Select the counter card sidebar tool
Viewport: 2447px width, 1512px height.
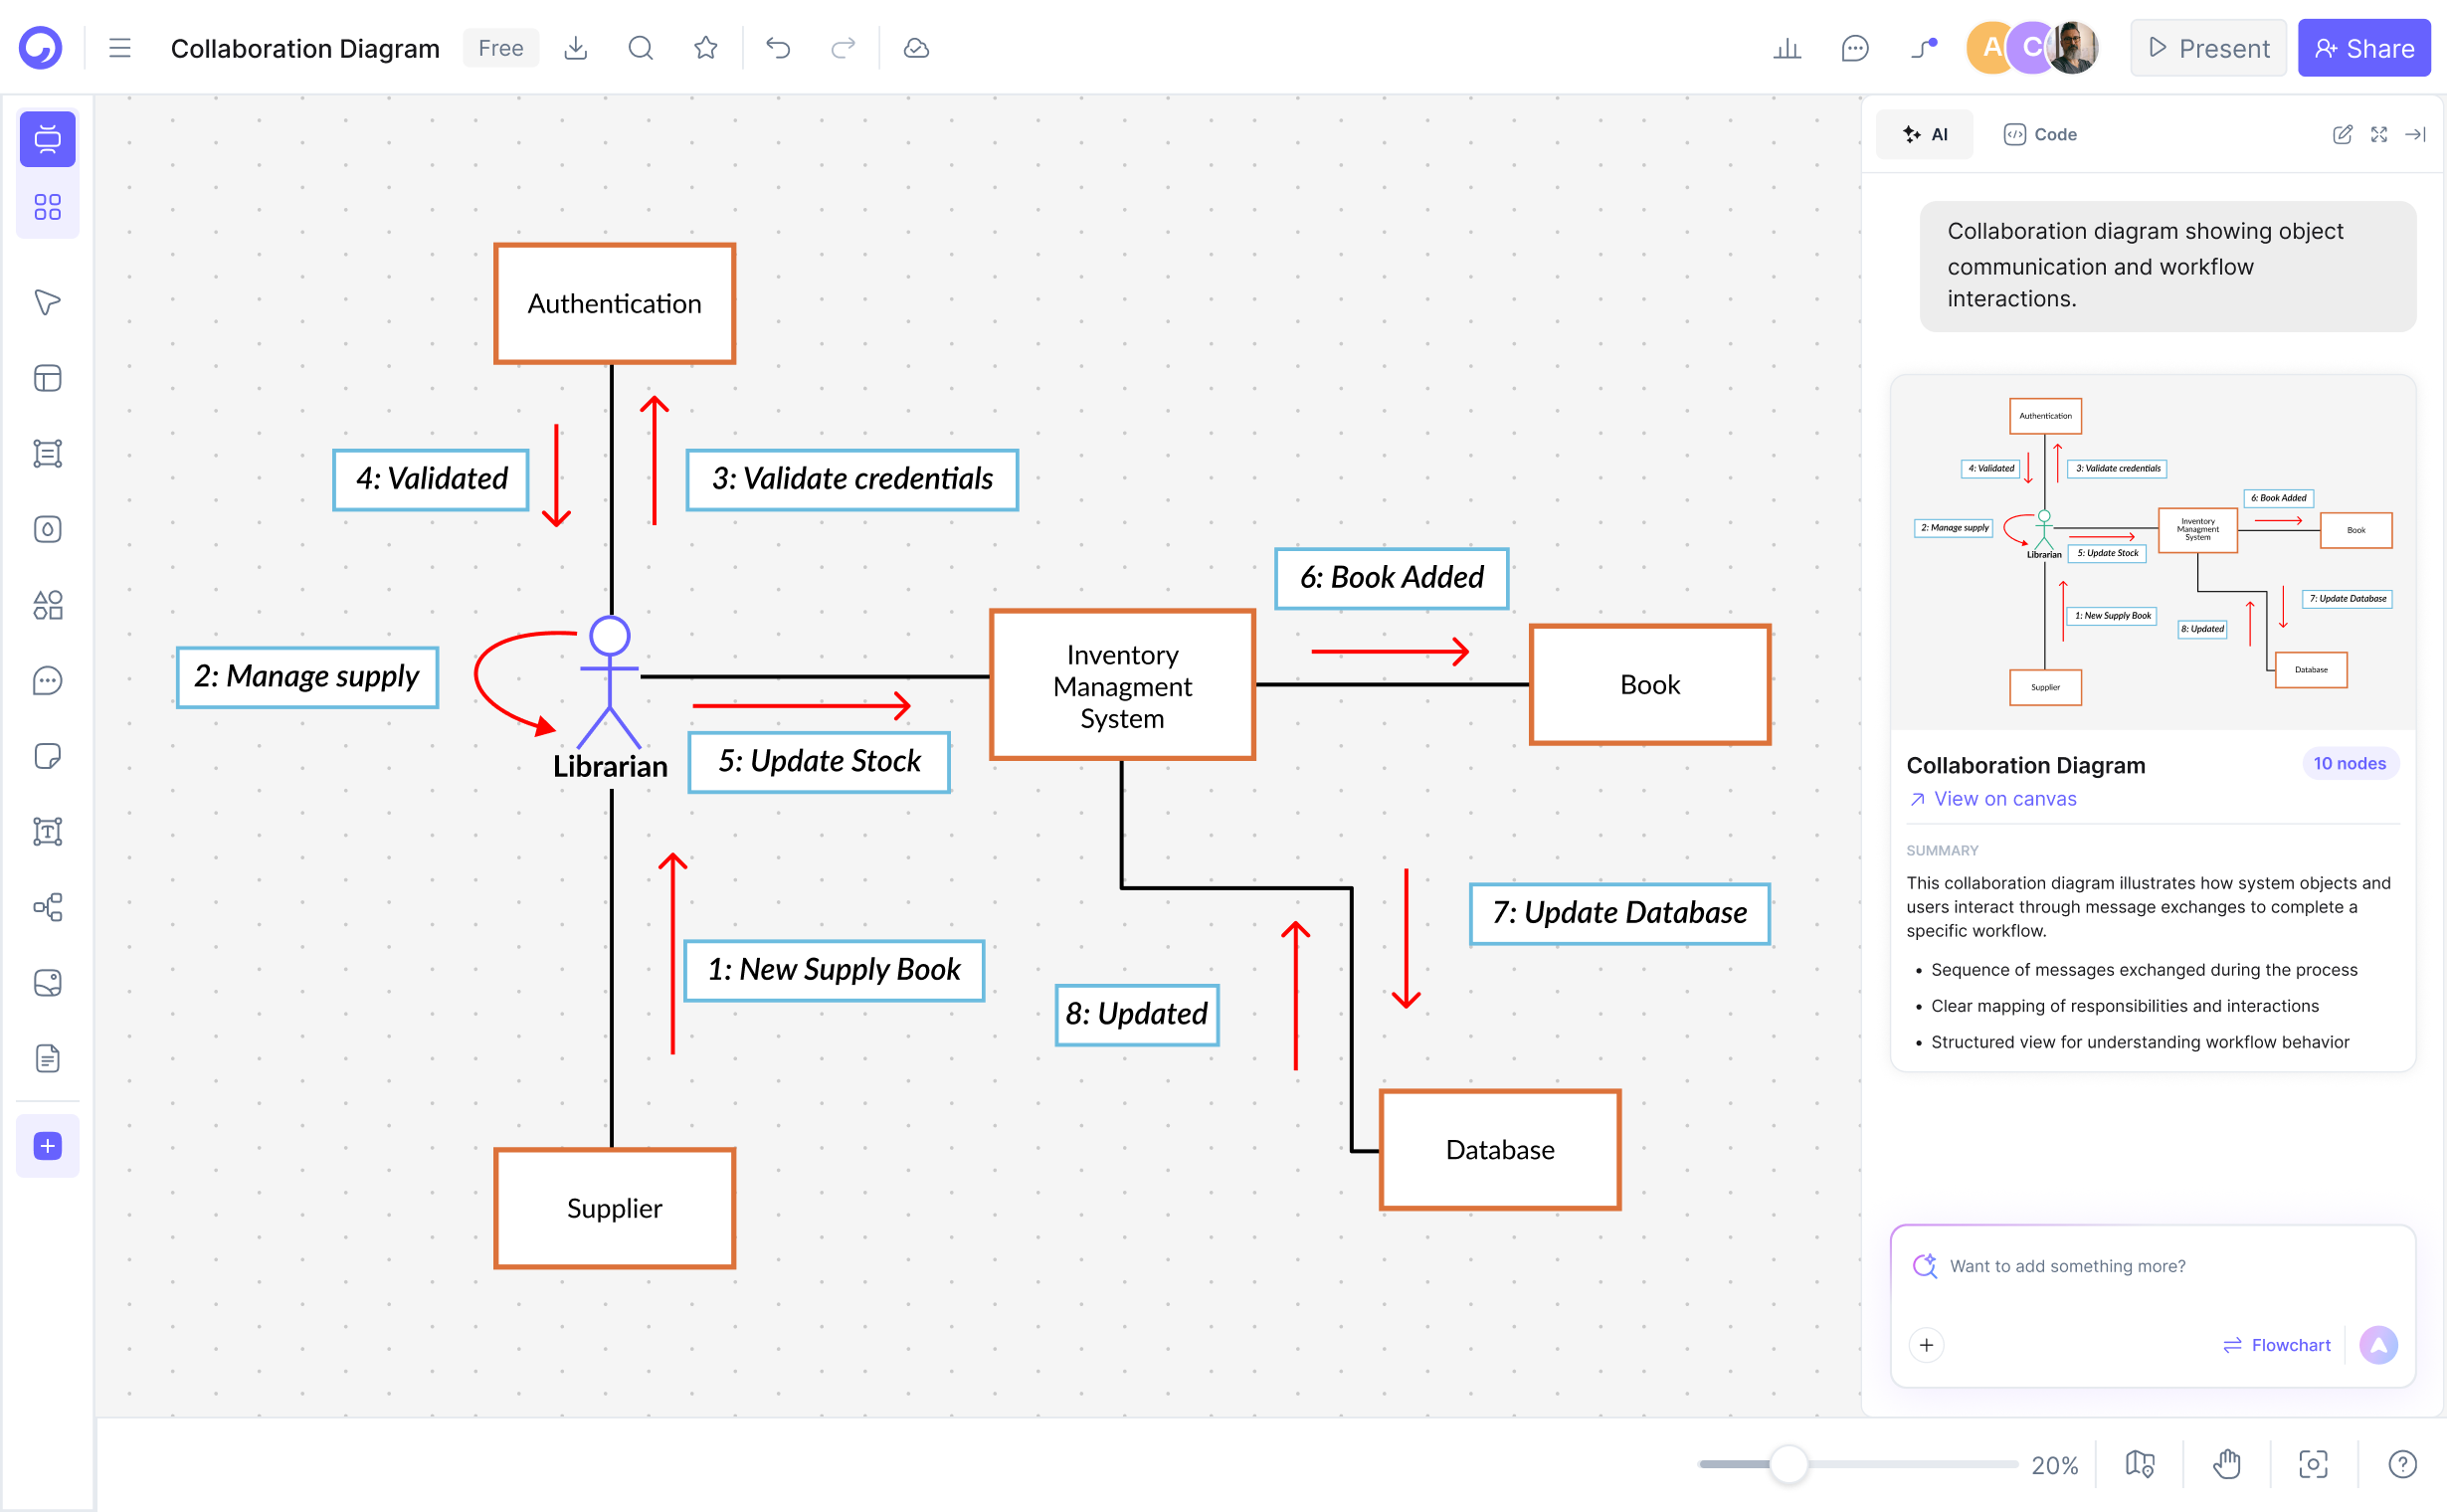coord(48,529)
